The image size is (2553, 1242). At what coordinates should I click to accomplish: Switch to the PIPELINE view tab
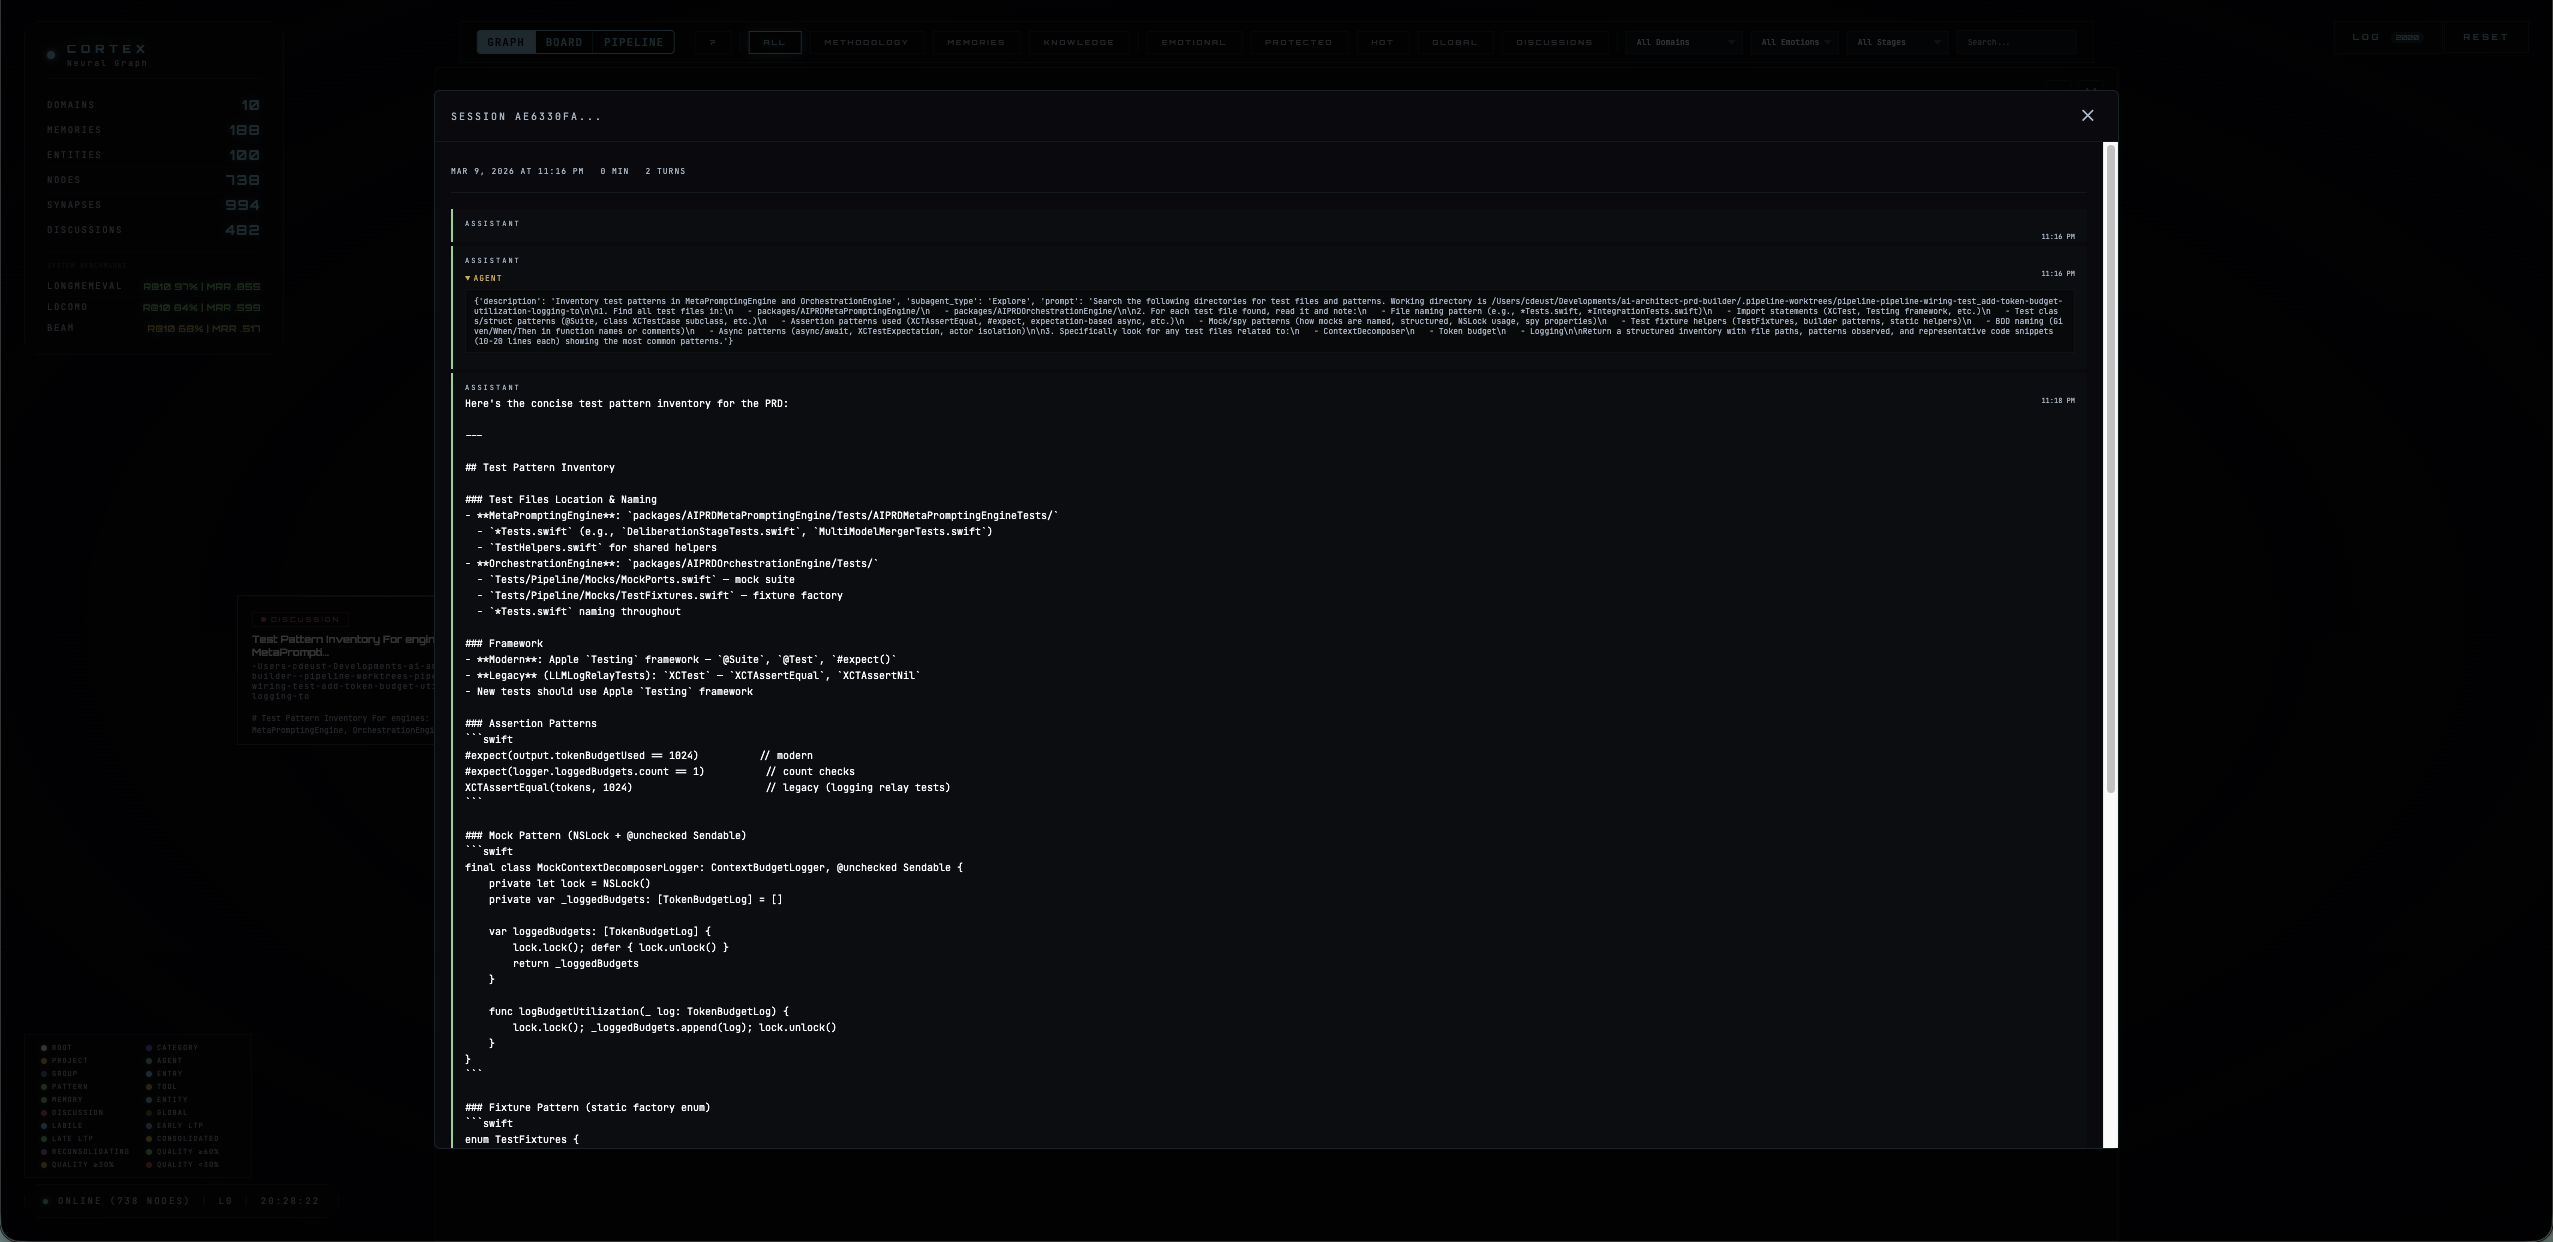pyautogui.click(x=634, y=42)
